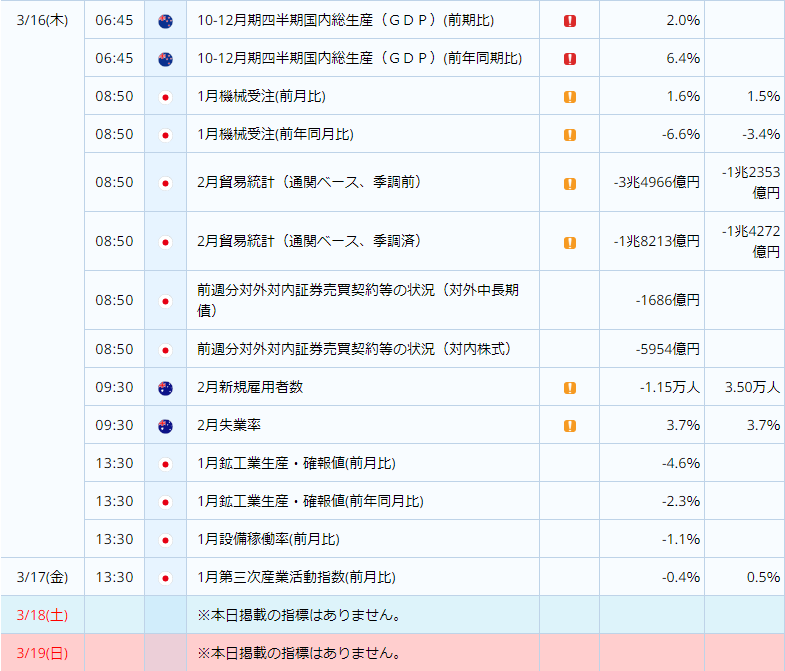Screen dimensions: 785x671
Task: Click forecast value 1.5% for 機械受注
Action: [763, 96]
